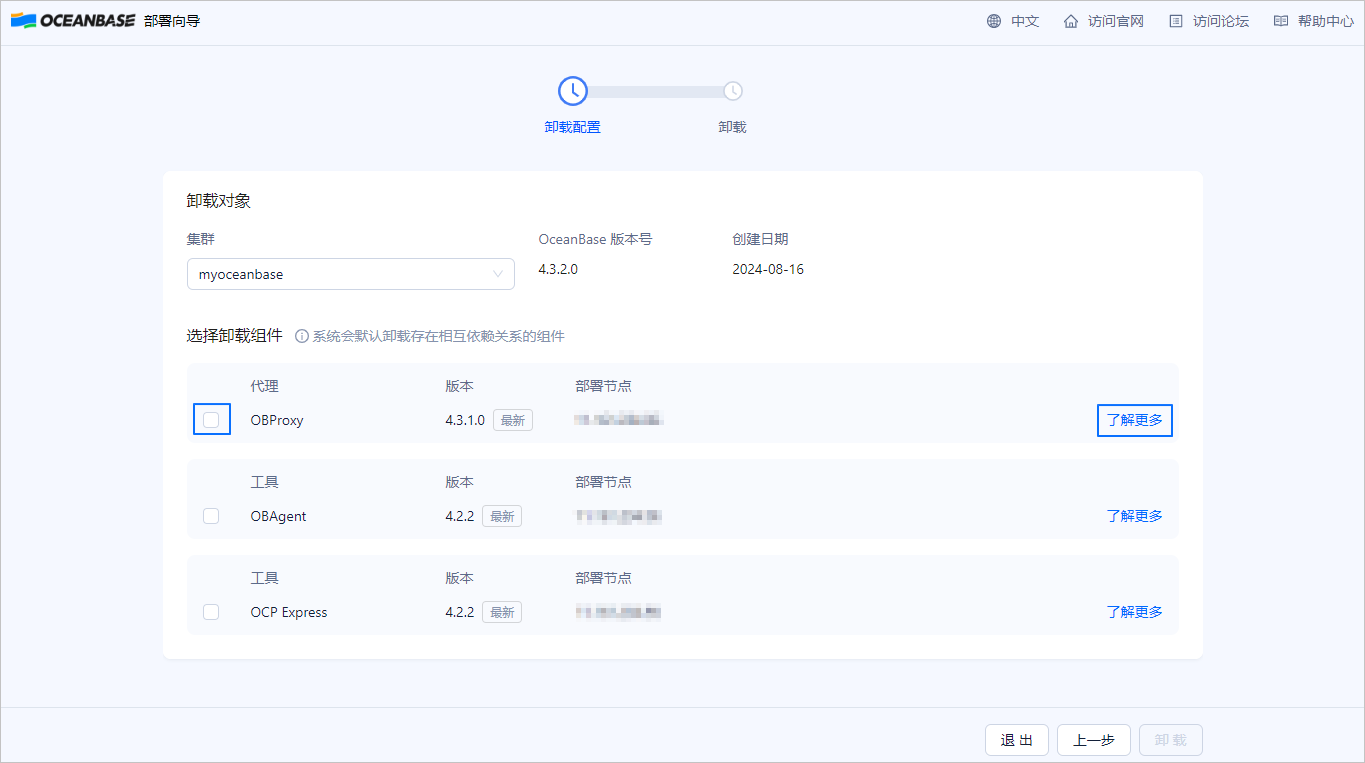Click the OCP Express component name
This screenshot has width=1365, height=763.
tap(289, 612)
